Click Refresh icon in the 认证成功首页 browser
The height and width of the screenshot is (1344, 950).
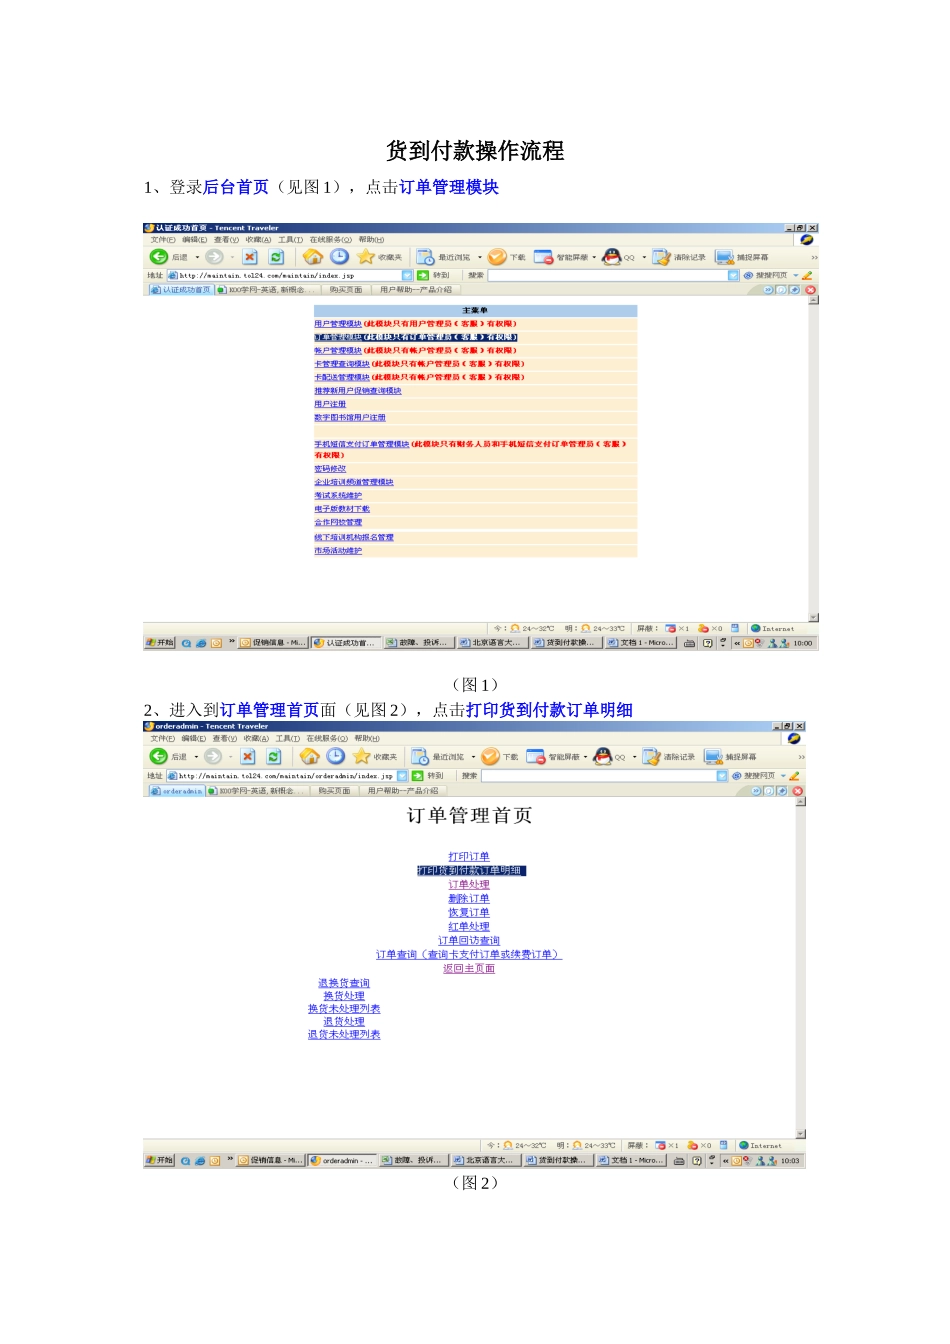pyautogui.click(x=276, y=257)
